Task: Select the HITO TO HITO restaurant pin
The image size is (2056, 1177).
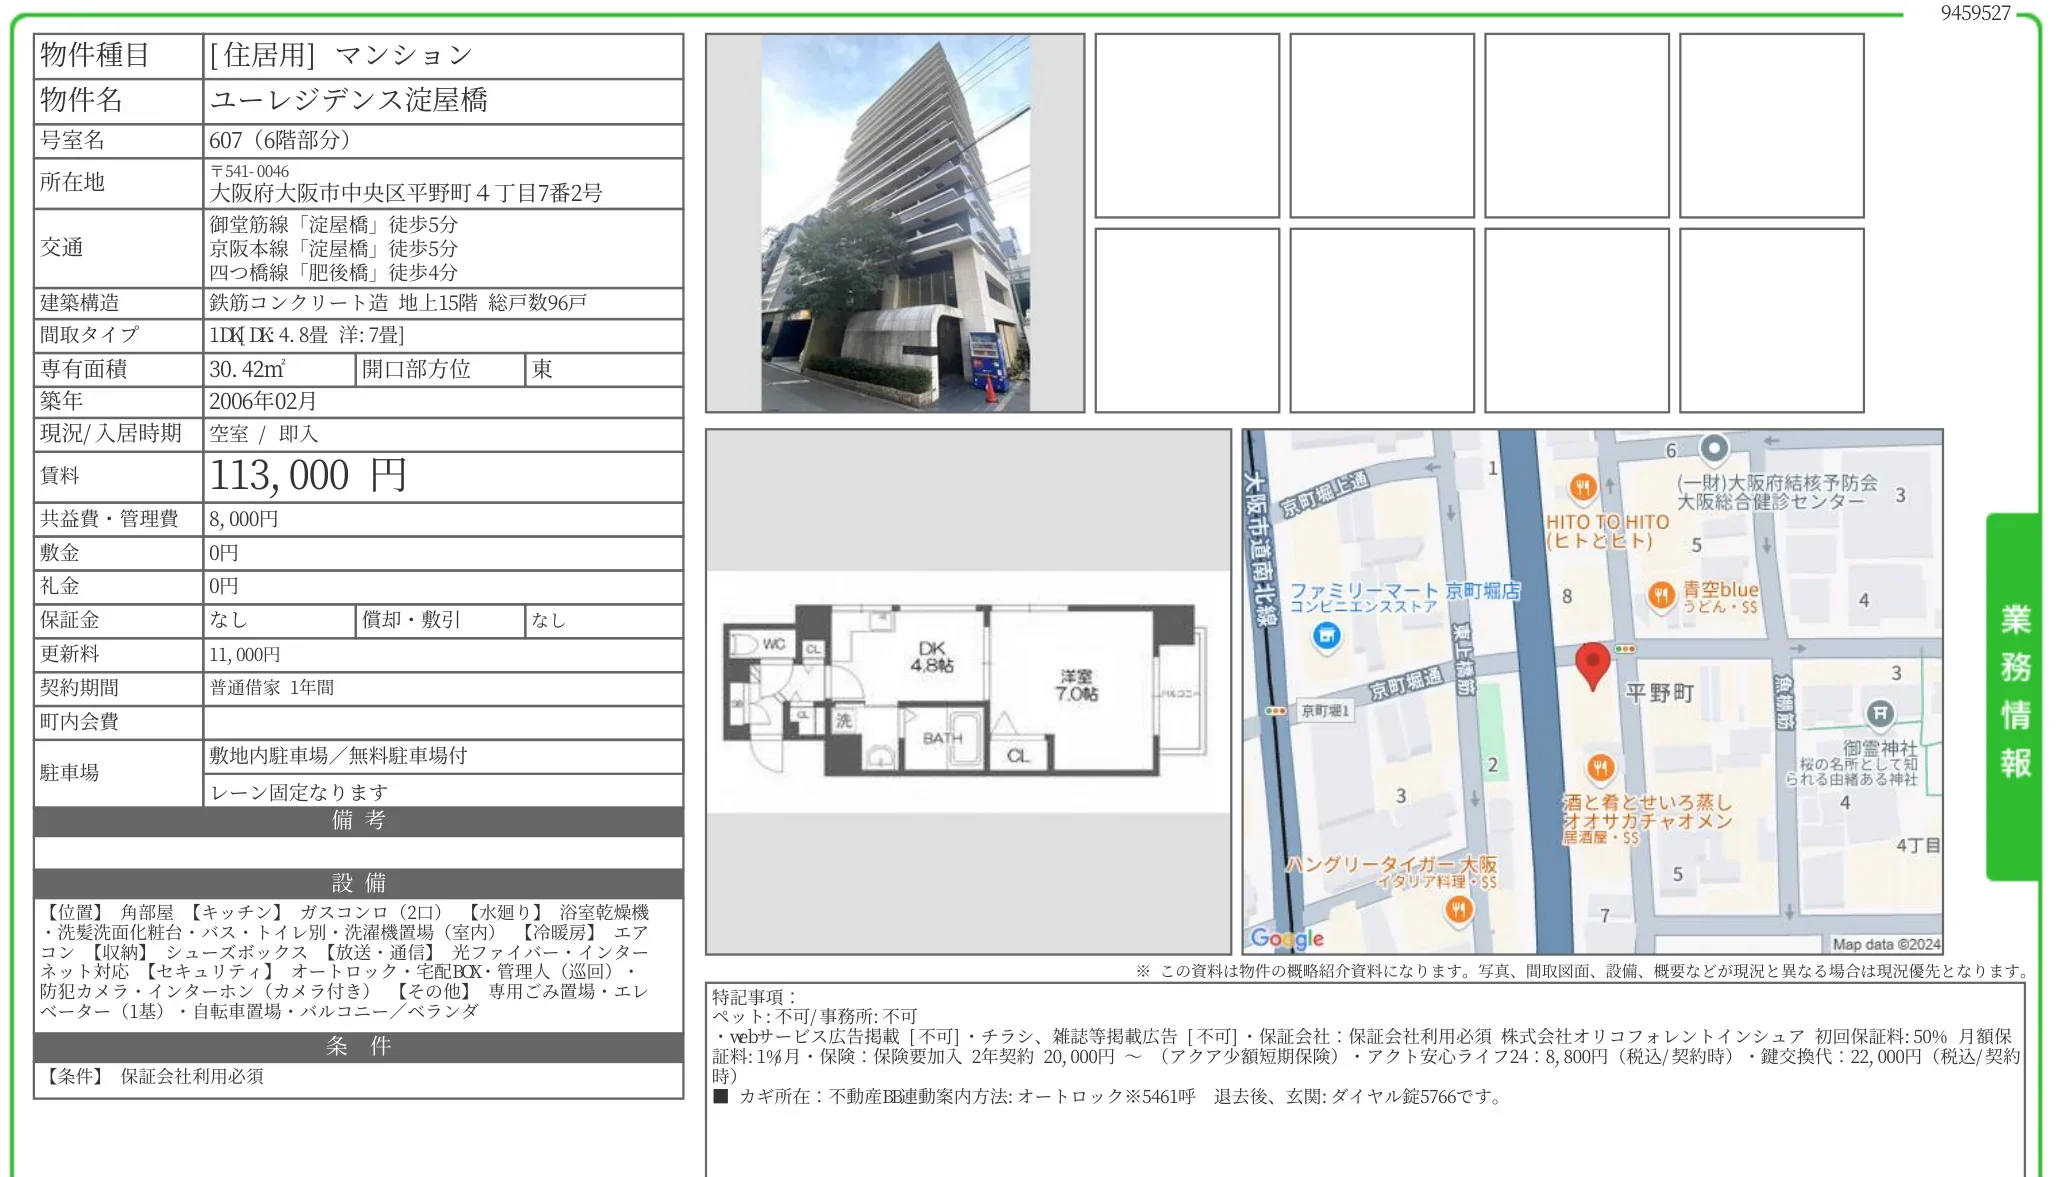Action: (x=1582, y=488)
